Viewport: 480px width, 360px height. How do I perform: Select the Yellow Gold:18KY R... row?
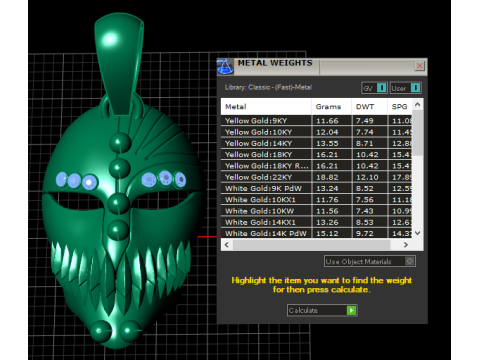pyautogui.click(x=316, y=166)
